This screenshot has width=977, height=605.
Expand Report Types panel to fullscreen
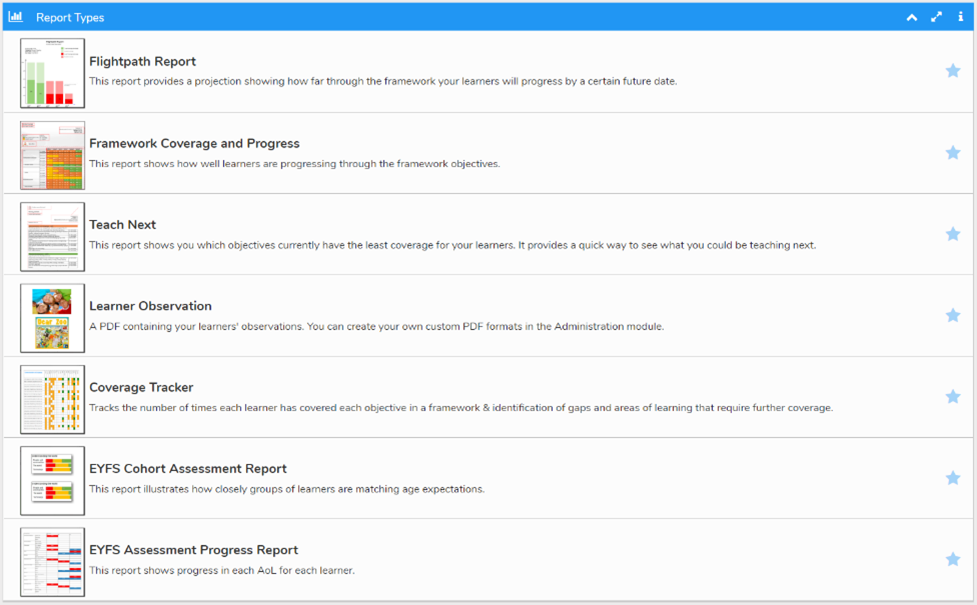[x=937, y=17]
